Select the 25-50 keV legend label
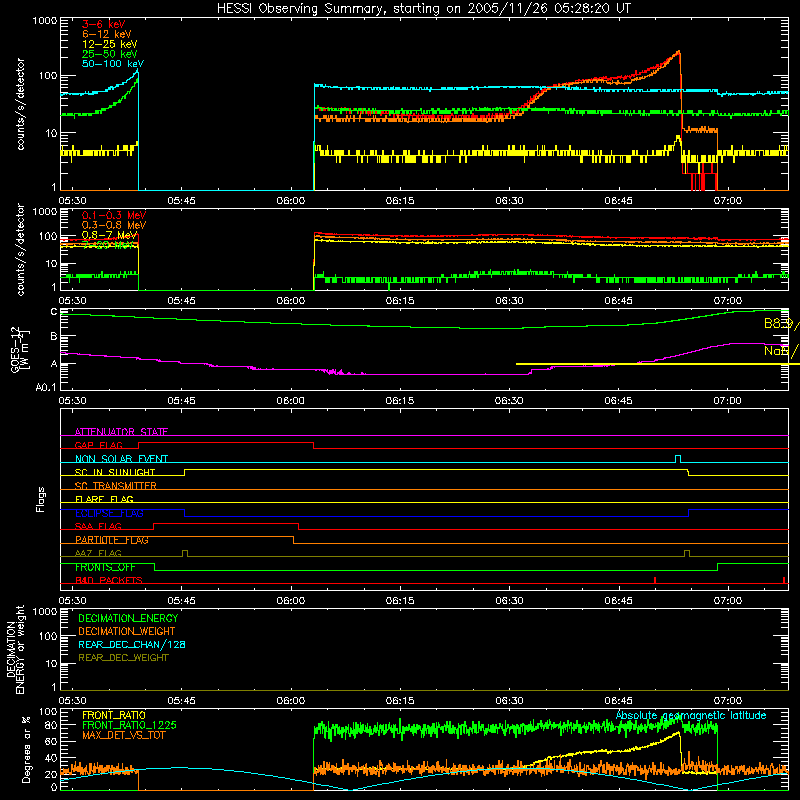This screenshot has height=800, width=800. (110, 54)
